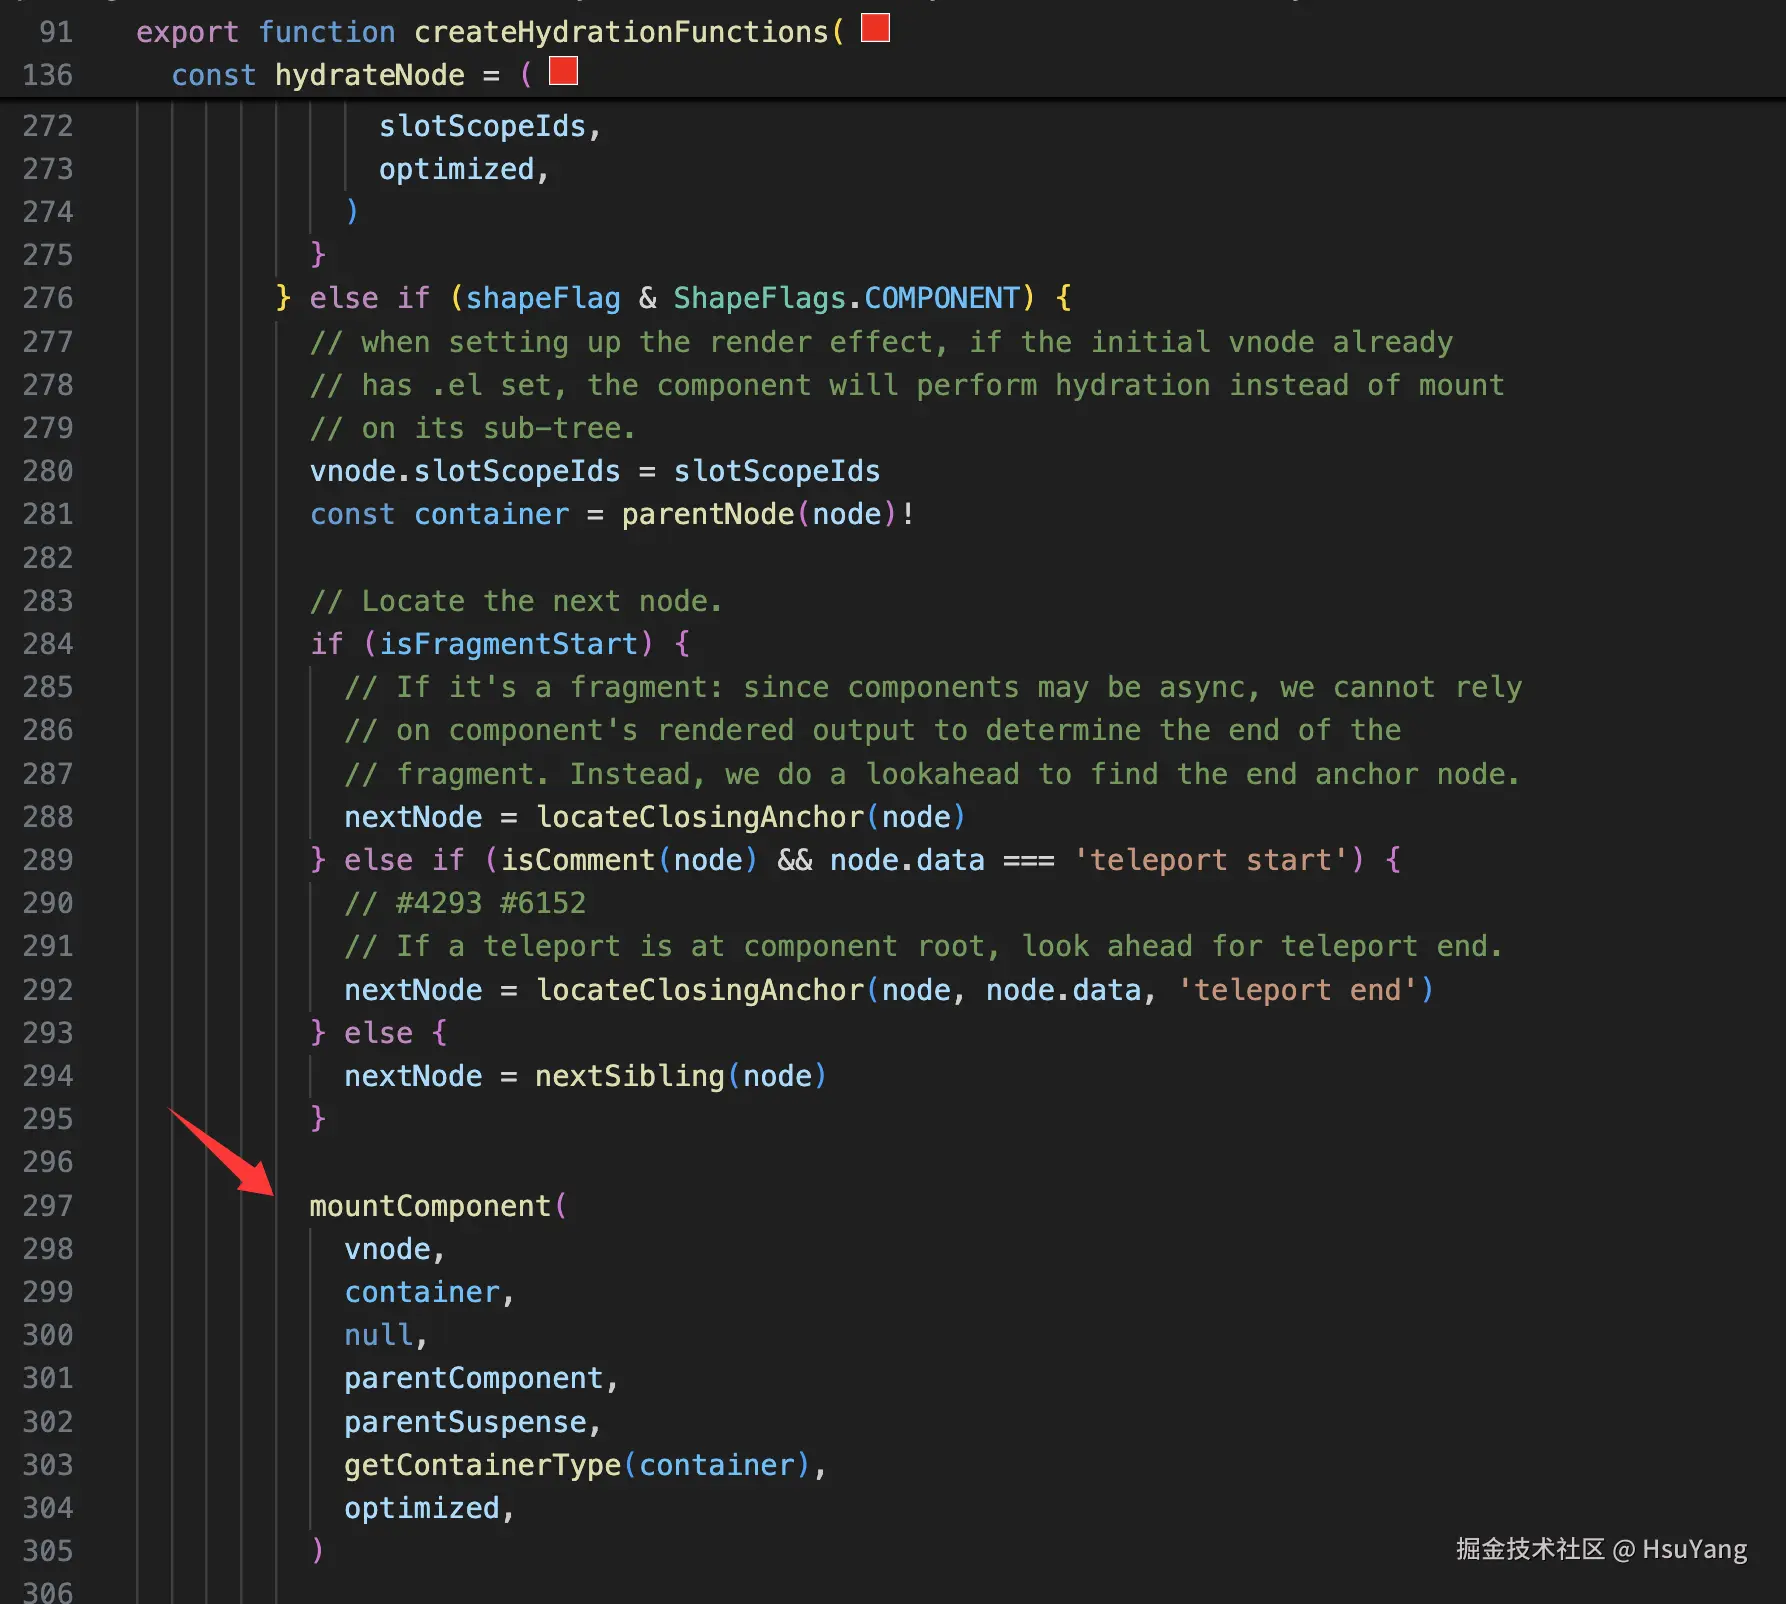Click 'vnode' at the start of line 280
1786x1604 pixels.
353,471
